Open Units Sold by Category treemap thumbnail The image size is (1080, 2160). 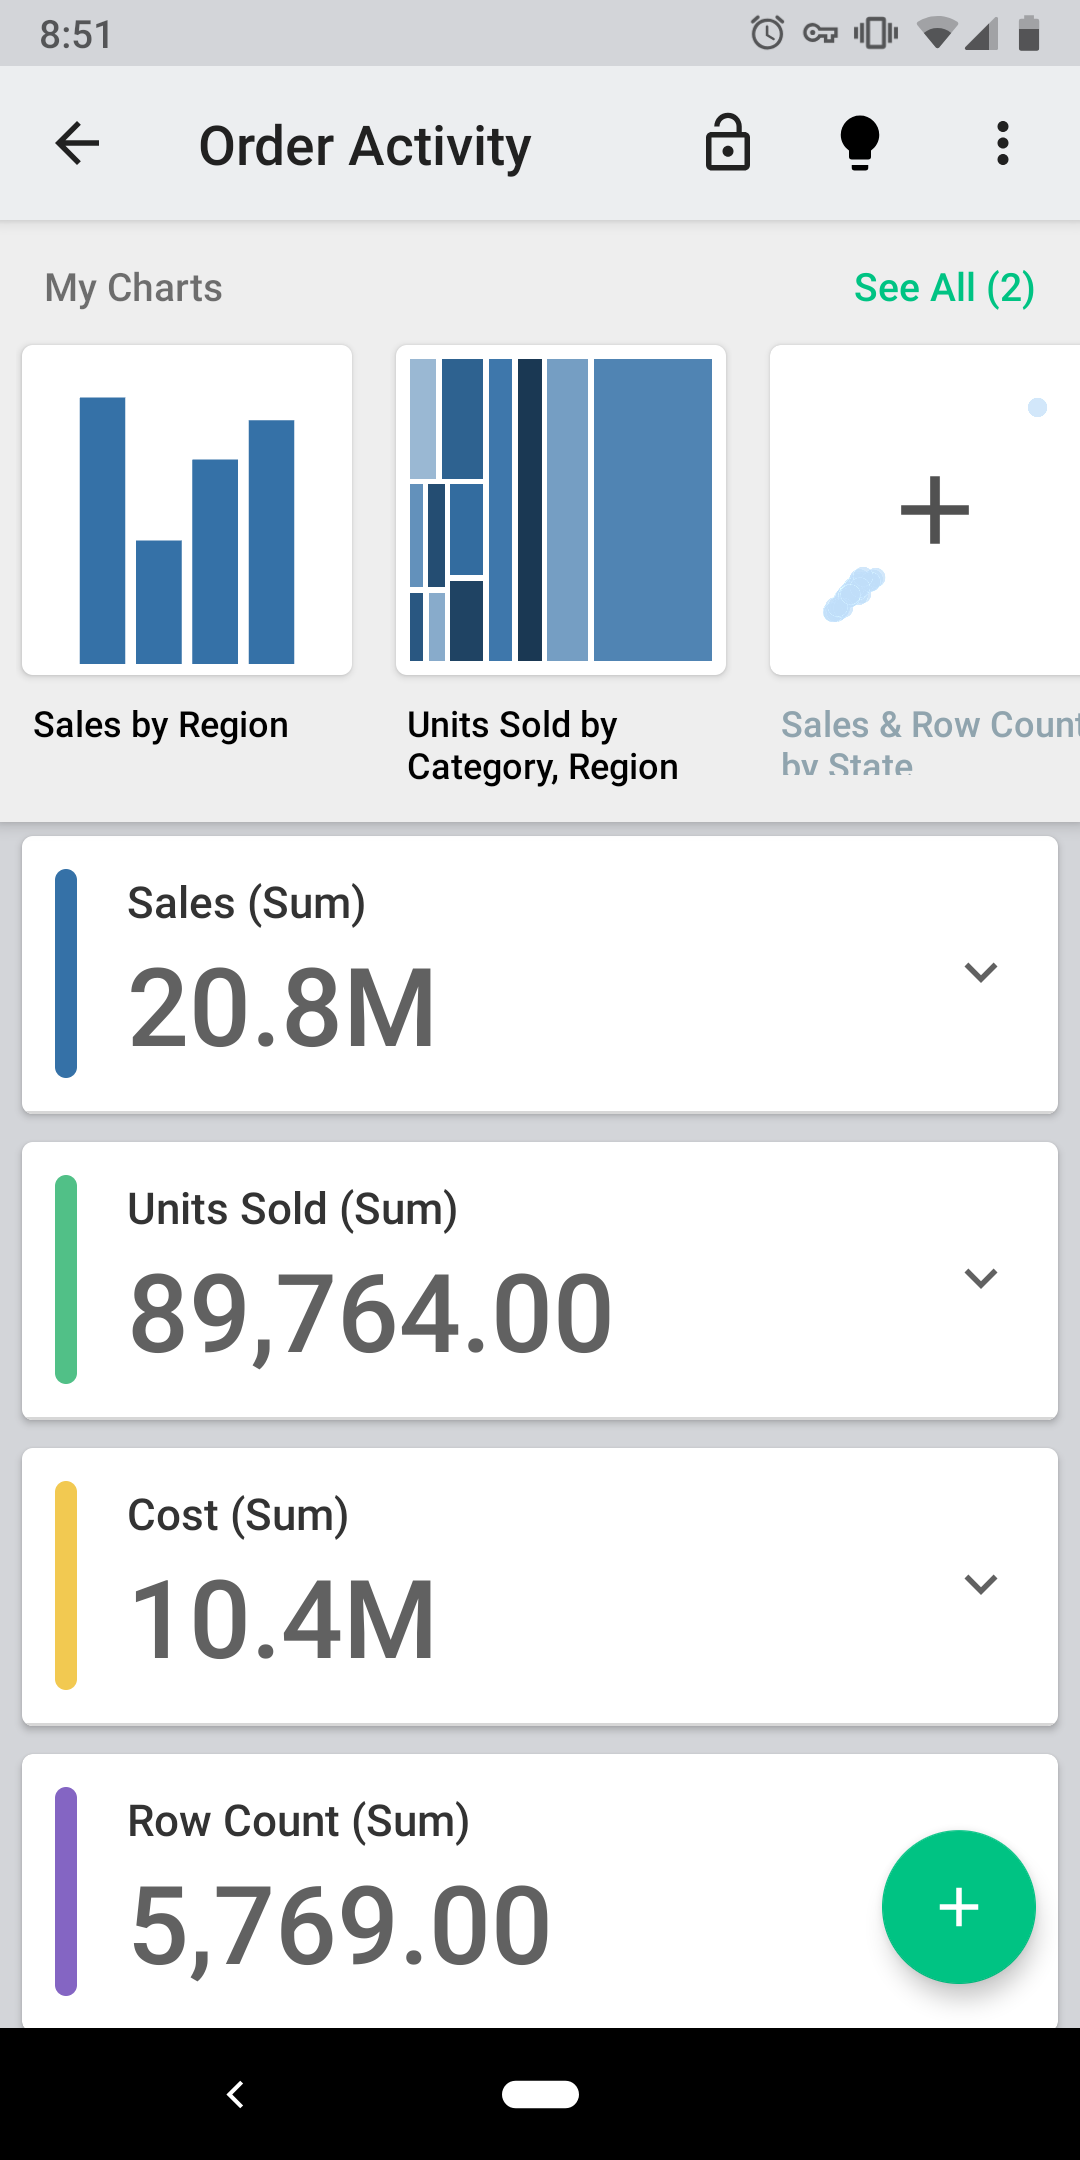tap(561, 510)
